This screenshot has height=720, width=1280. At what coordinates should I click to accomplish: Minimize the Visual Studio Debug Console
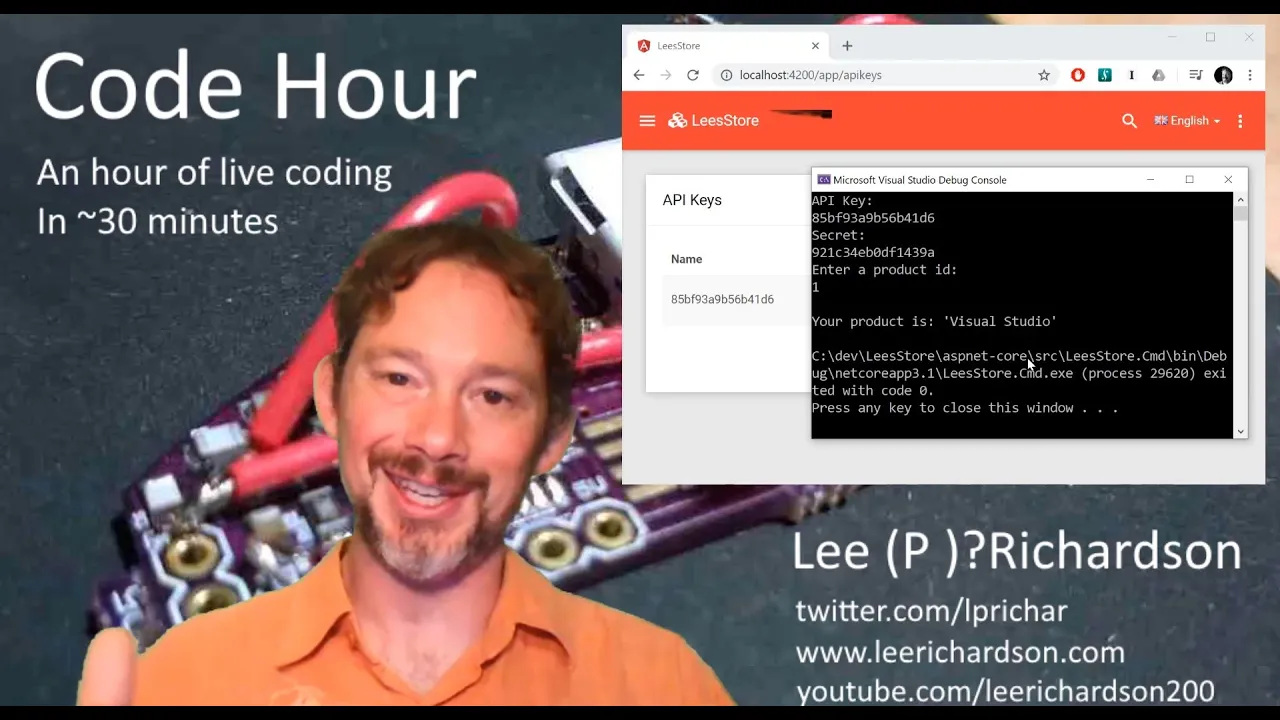[x=1150, y=180]
